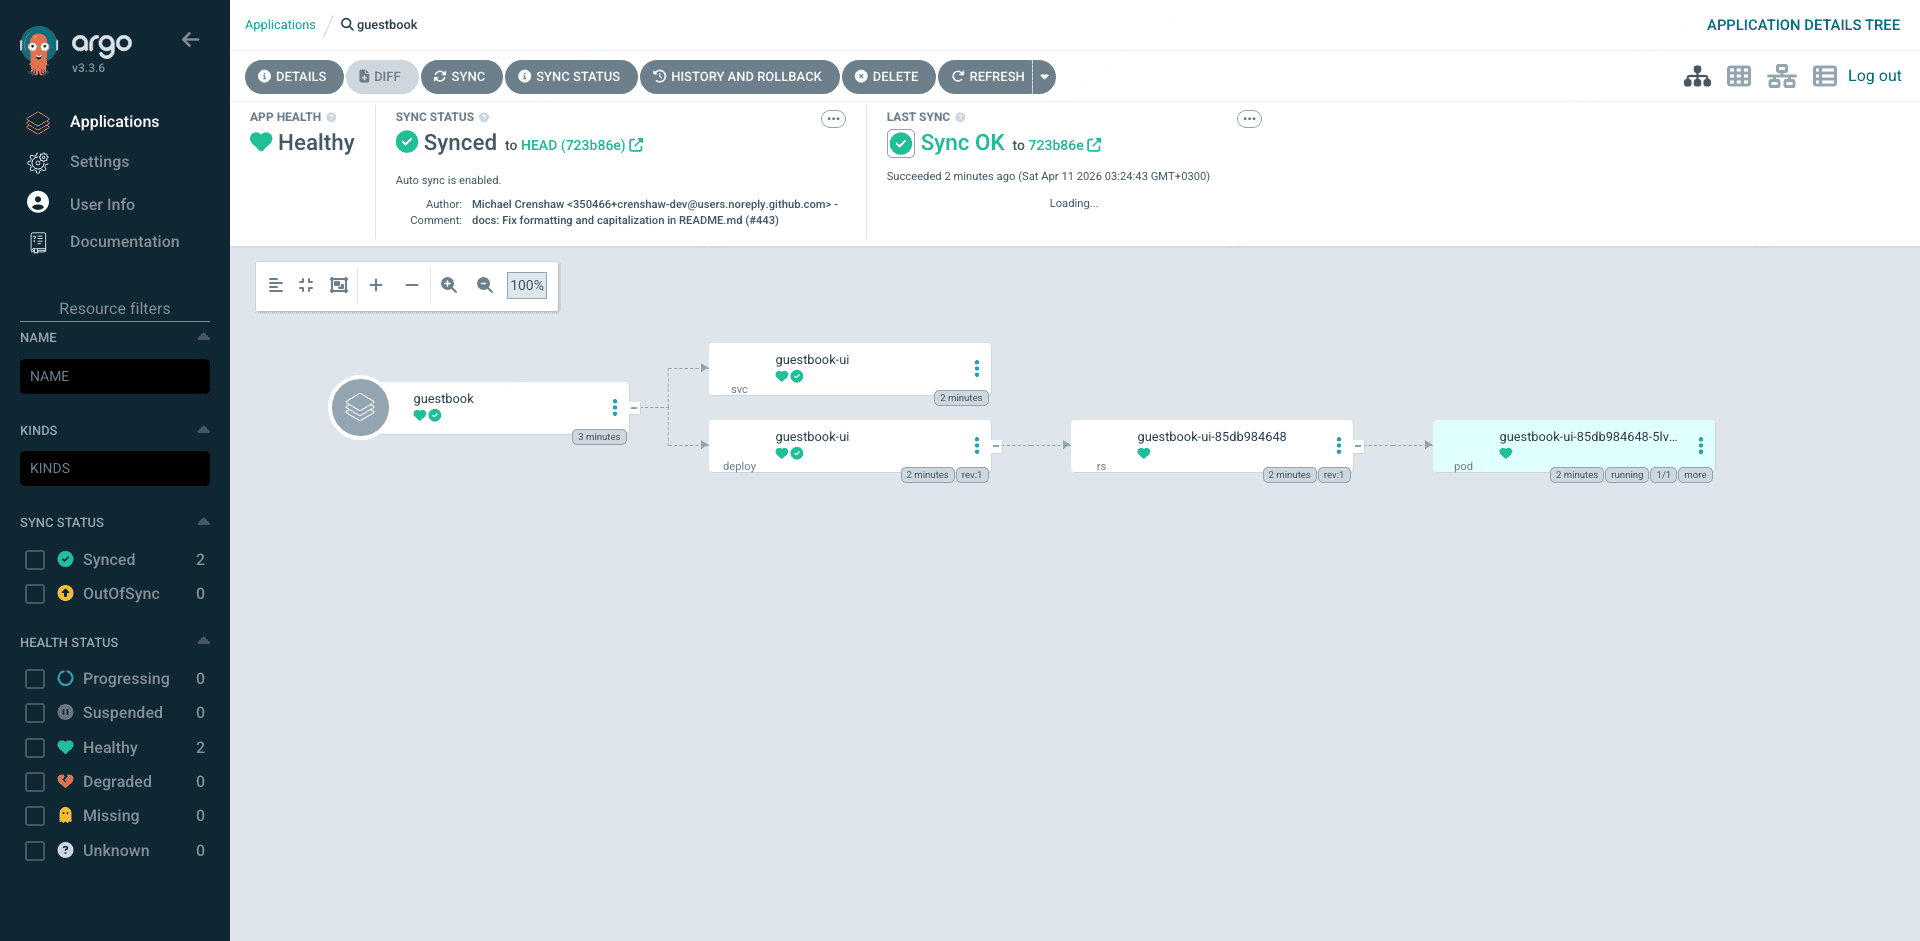
Task: Enable the Healthy health status filter
Action: tap(34, 747)
